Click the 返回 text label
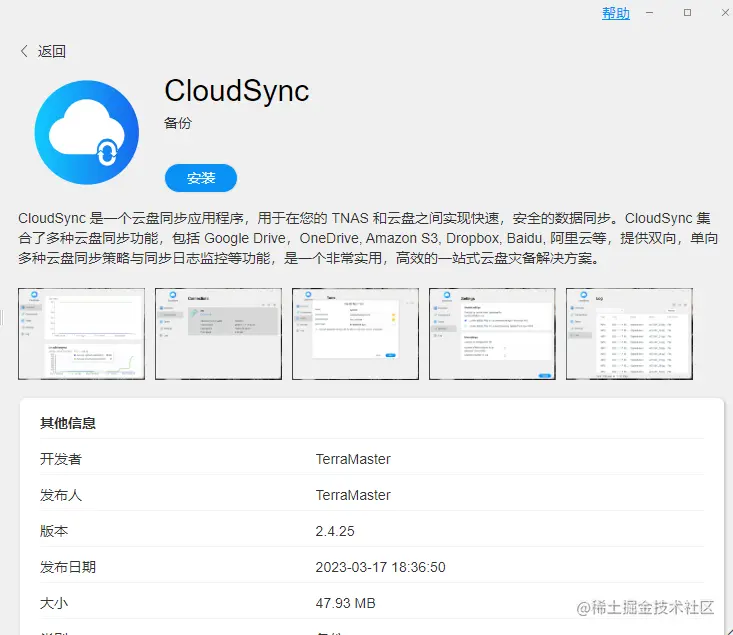 [51, 51]
